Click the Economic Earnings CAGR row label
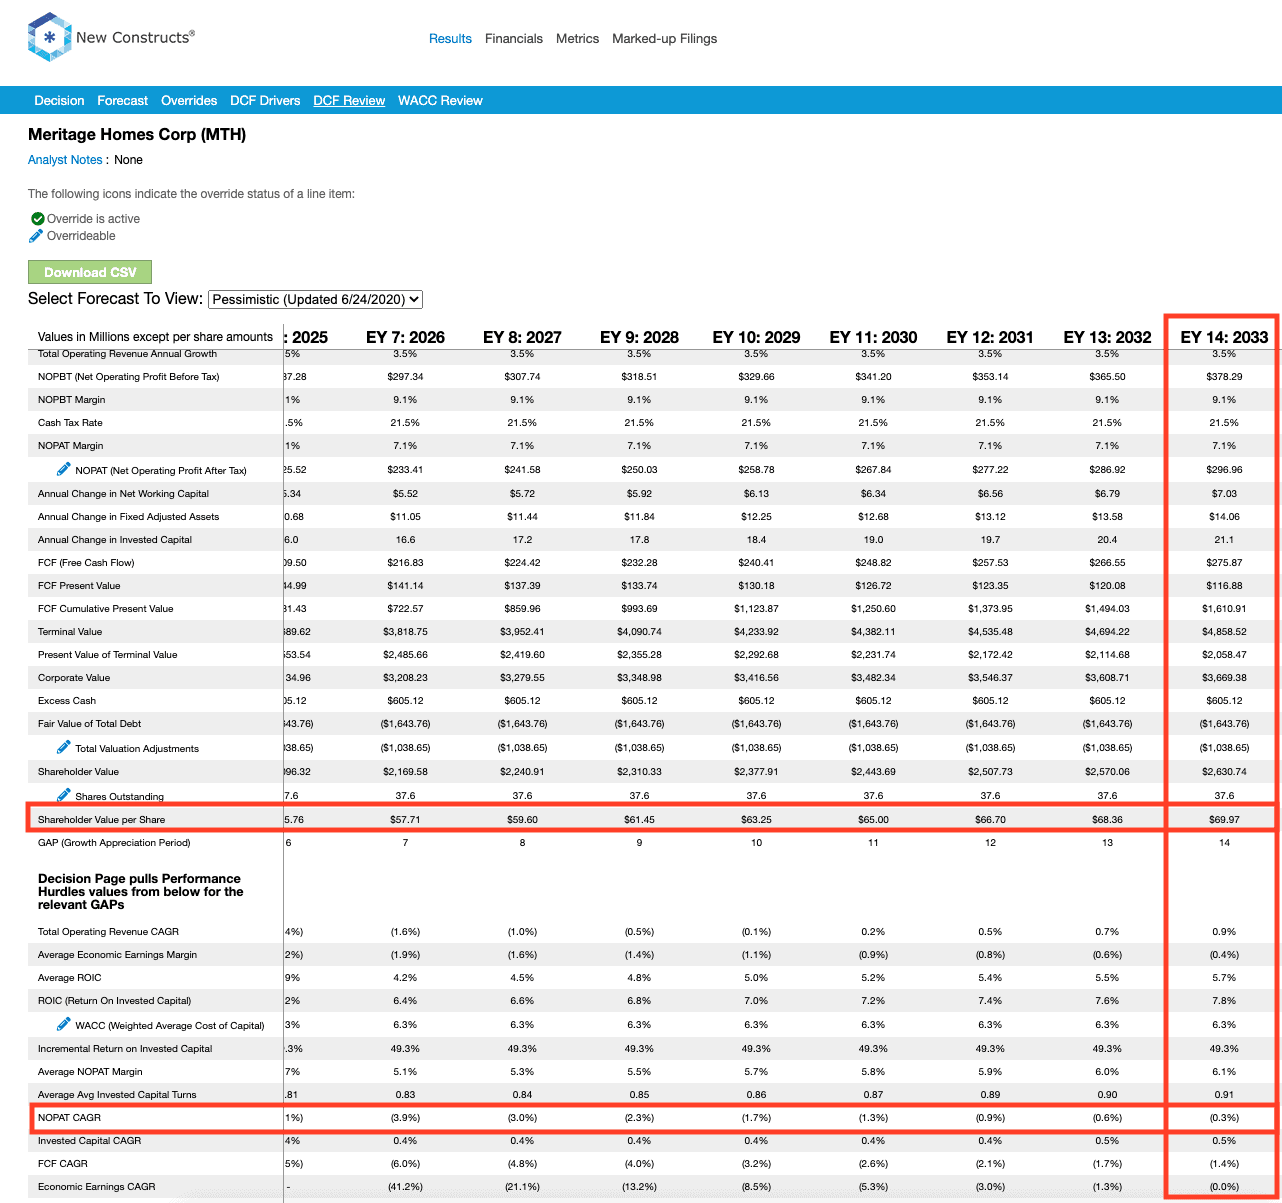Screen dimensions: 1282x1203 96,1187
